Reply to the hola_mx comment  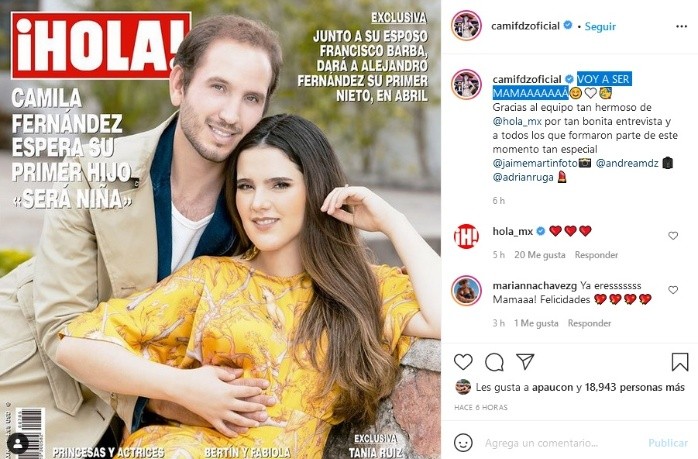pyautogui.click(x=596, y=255)
